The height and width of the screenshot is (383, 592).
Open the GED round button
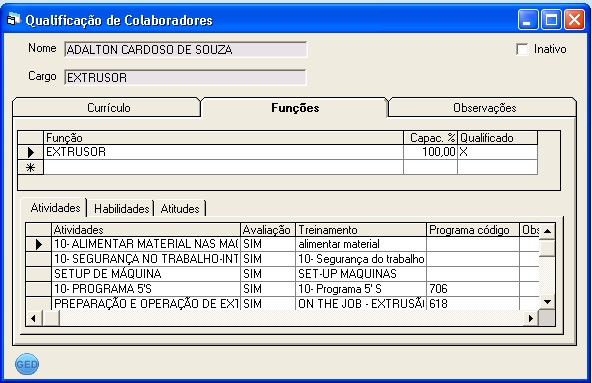pos(27,364)
